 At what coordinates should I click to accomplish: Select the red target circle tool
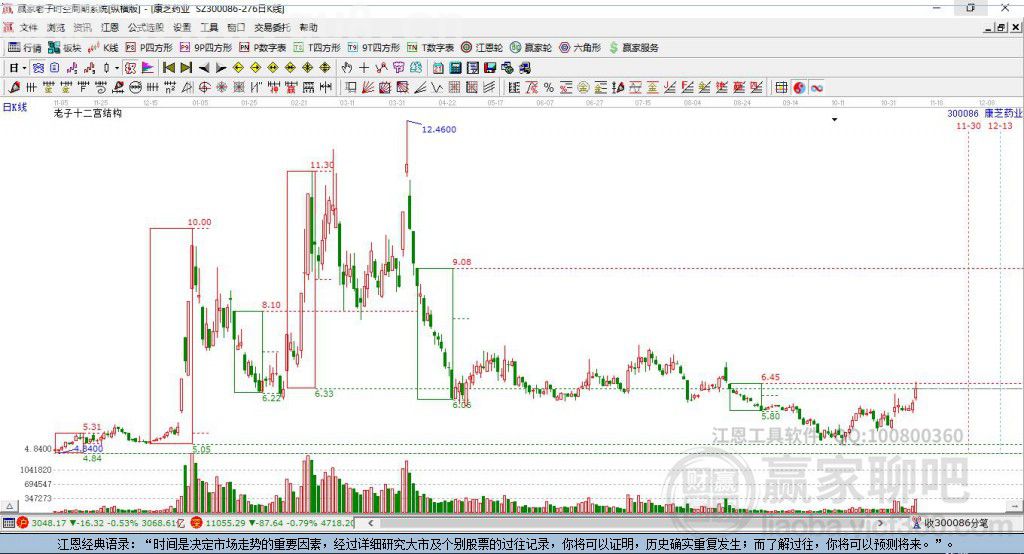pyautogui.click(x=204, y=88)
